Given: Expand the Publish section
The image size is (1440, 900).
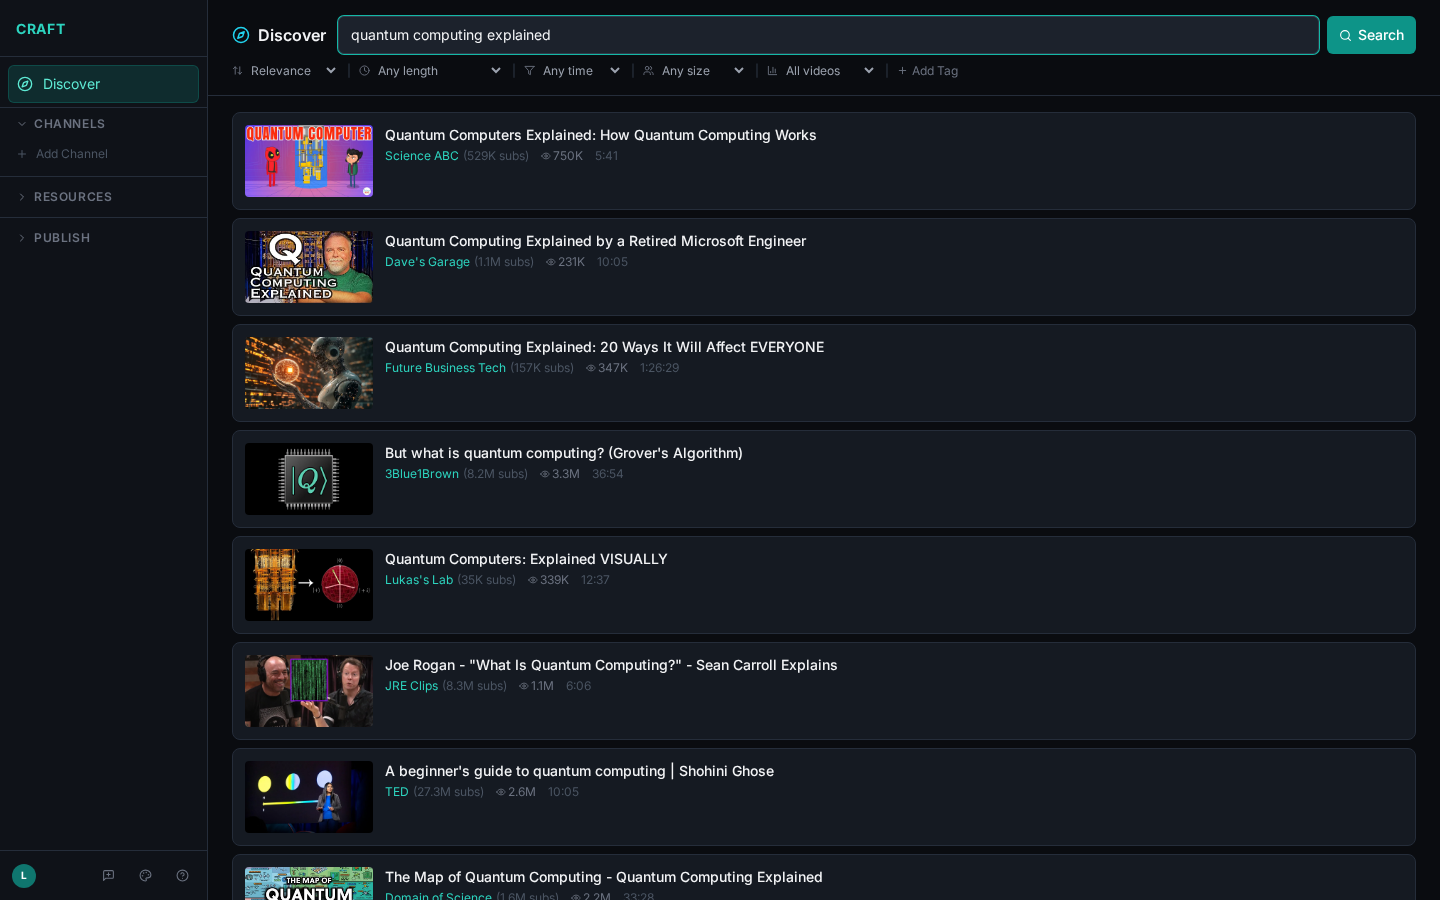Looking at the screenshot, I should coord(22,238).
